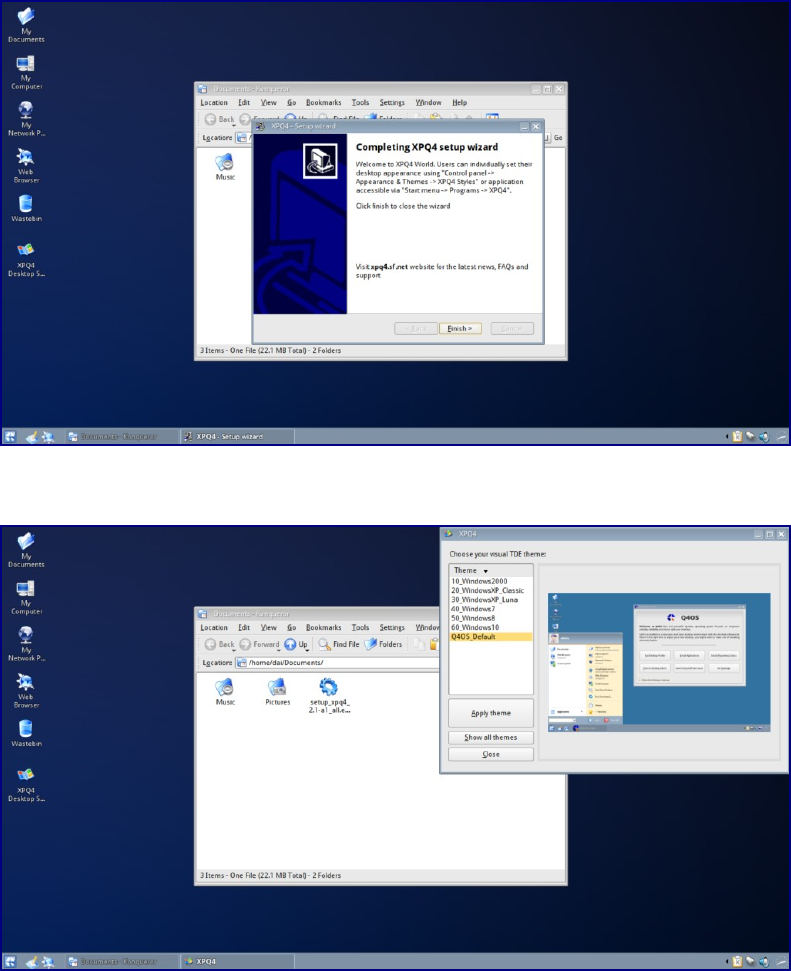791x971 pixels.
Task: Click Documents - Konqueror taskbar entry on desktop with theme window
Action: click(x=120, y=962)
